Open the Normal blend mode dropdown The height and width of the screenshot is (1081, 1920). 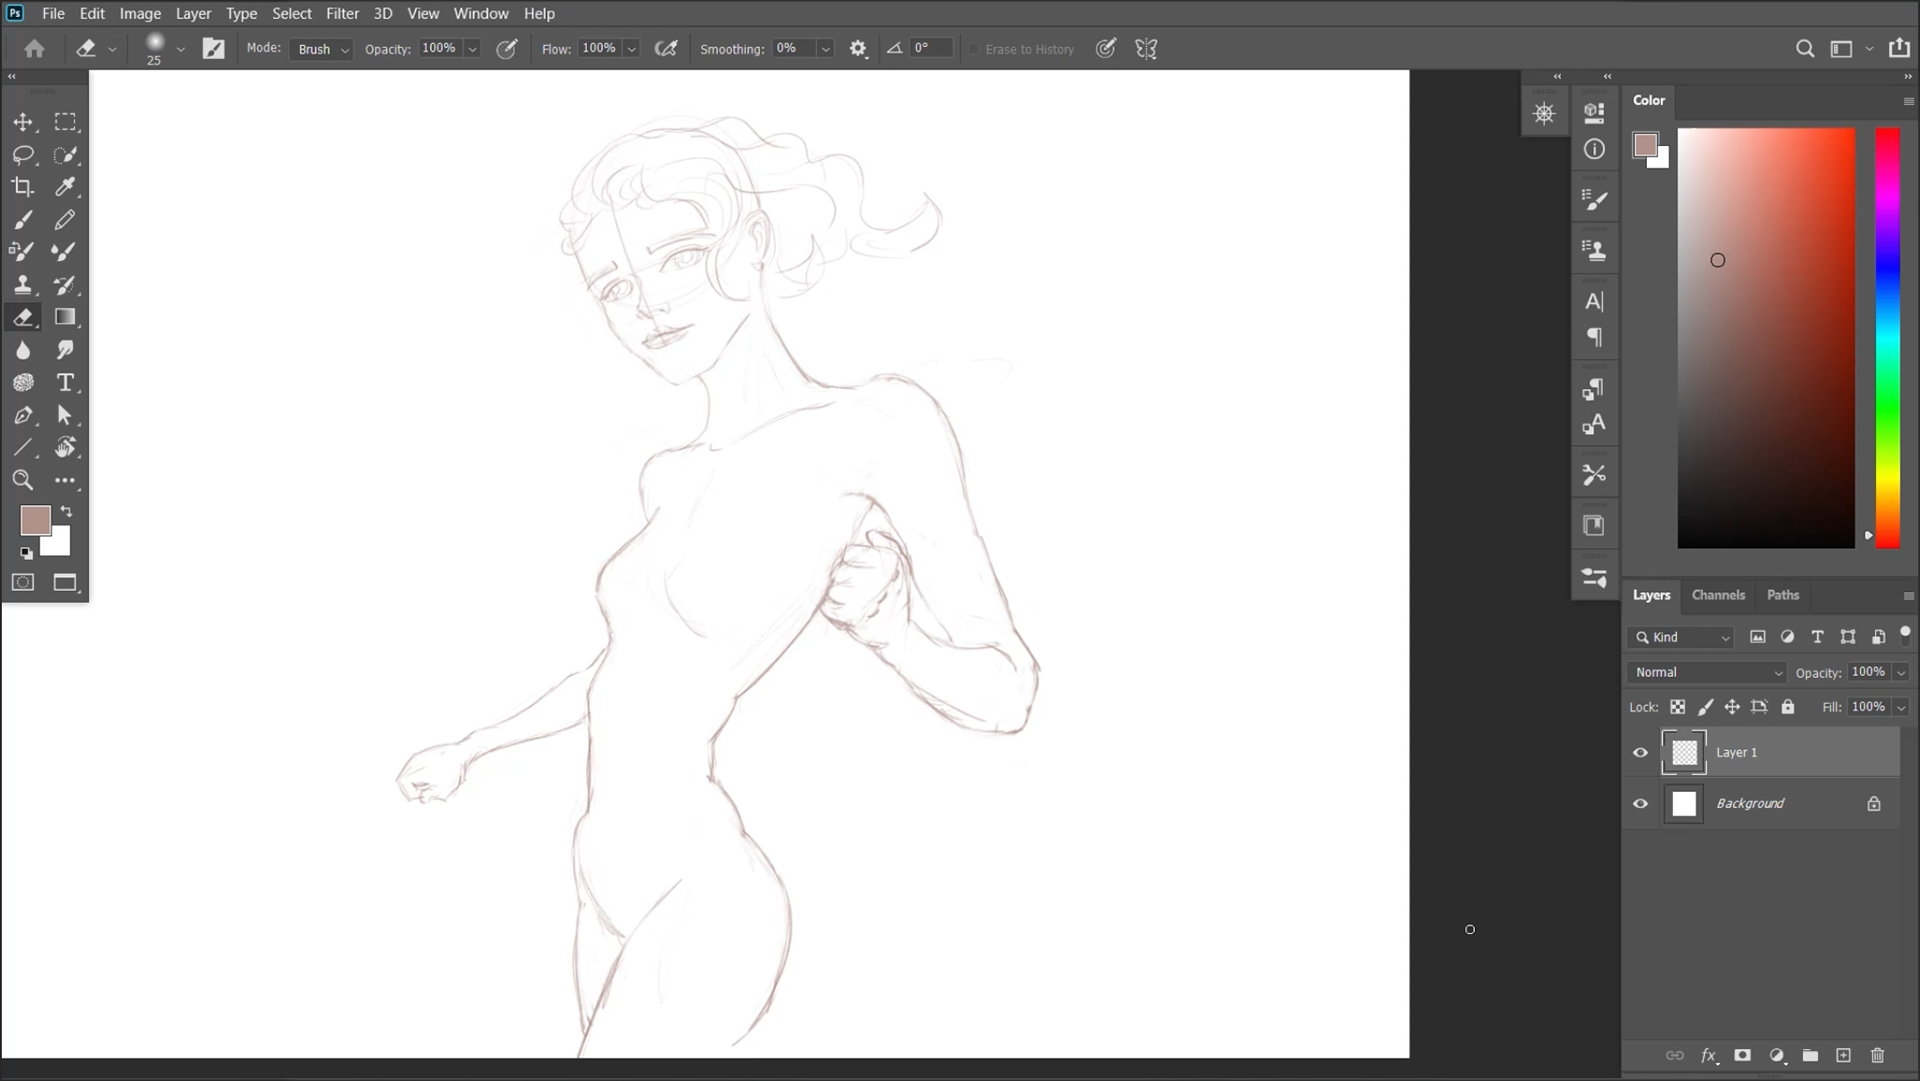[1707, 672]
